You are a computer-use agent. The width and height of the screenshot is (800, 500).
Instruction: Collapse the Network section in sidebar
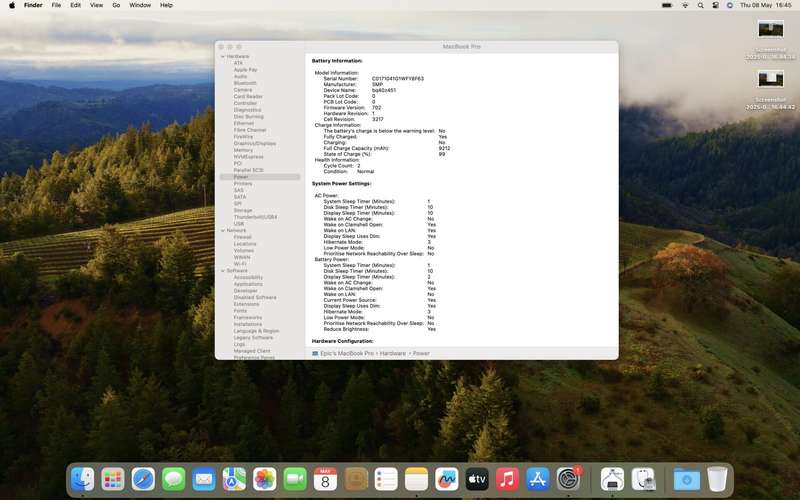[x=223, y=231]
